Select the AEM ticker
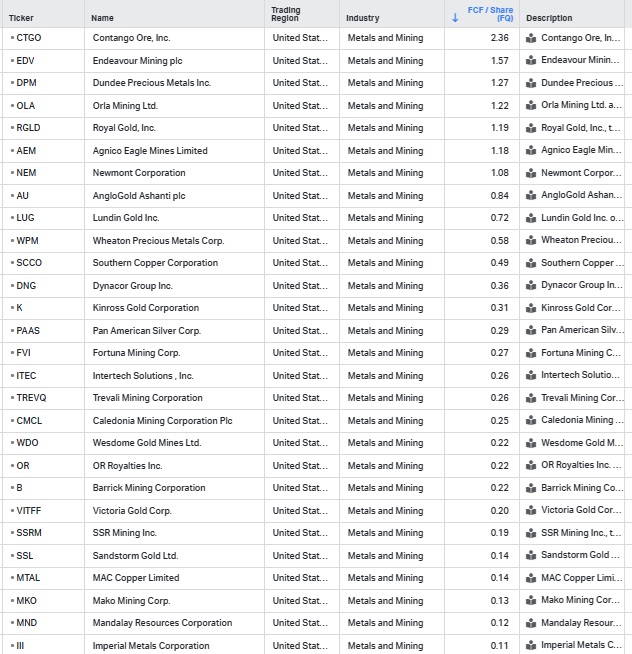This screenshot has height=654, width=632. (x=26, y=151)
